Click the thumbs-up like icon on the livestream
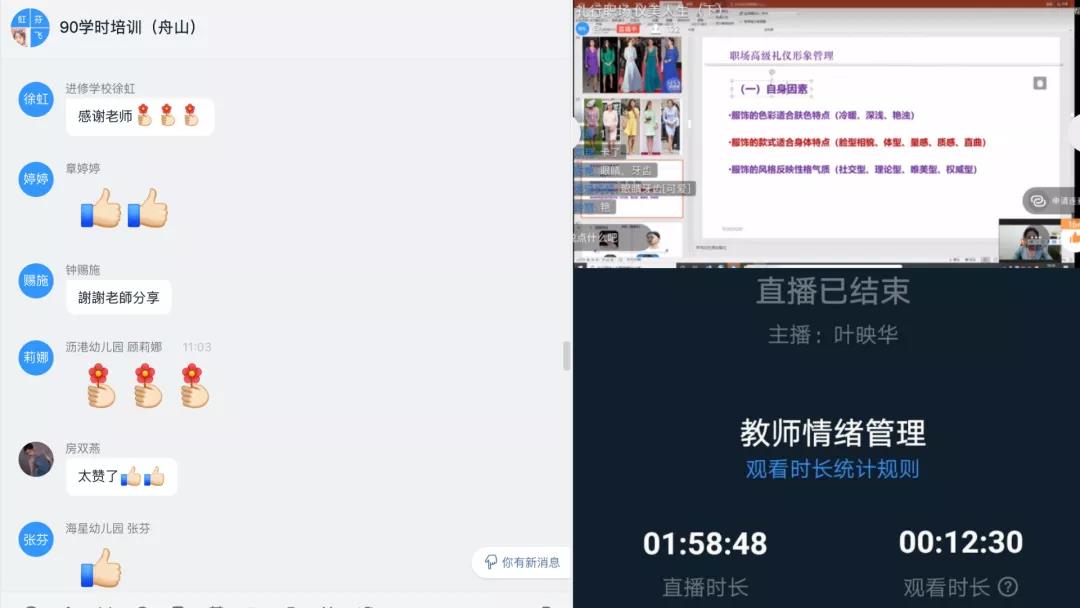This screenshot has height=608, width=1080. pos(1074,237)
